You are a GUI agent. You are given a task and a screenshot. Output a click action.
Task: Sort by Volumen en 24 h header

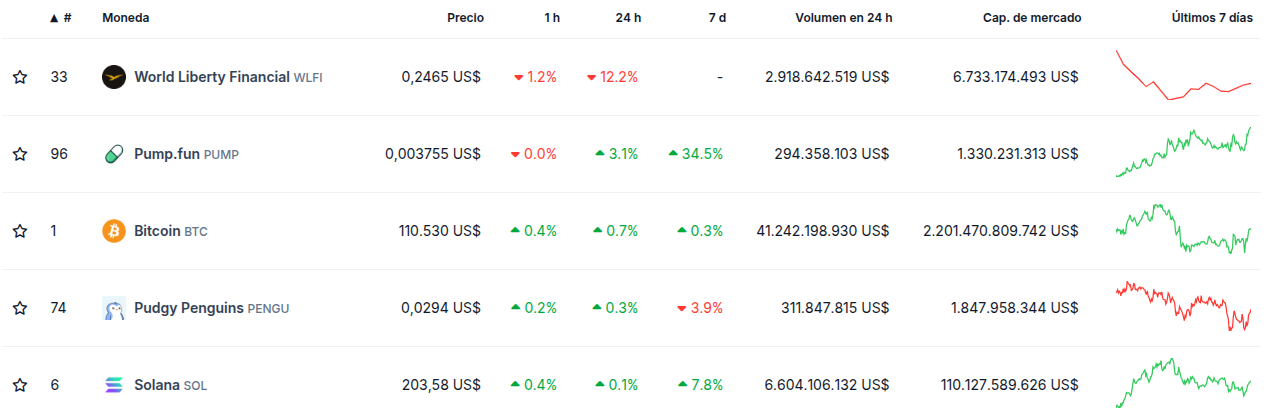[843, 18]
